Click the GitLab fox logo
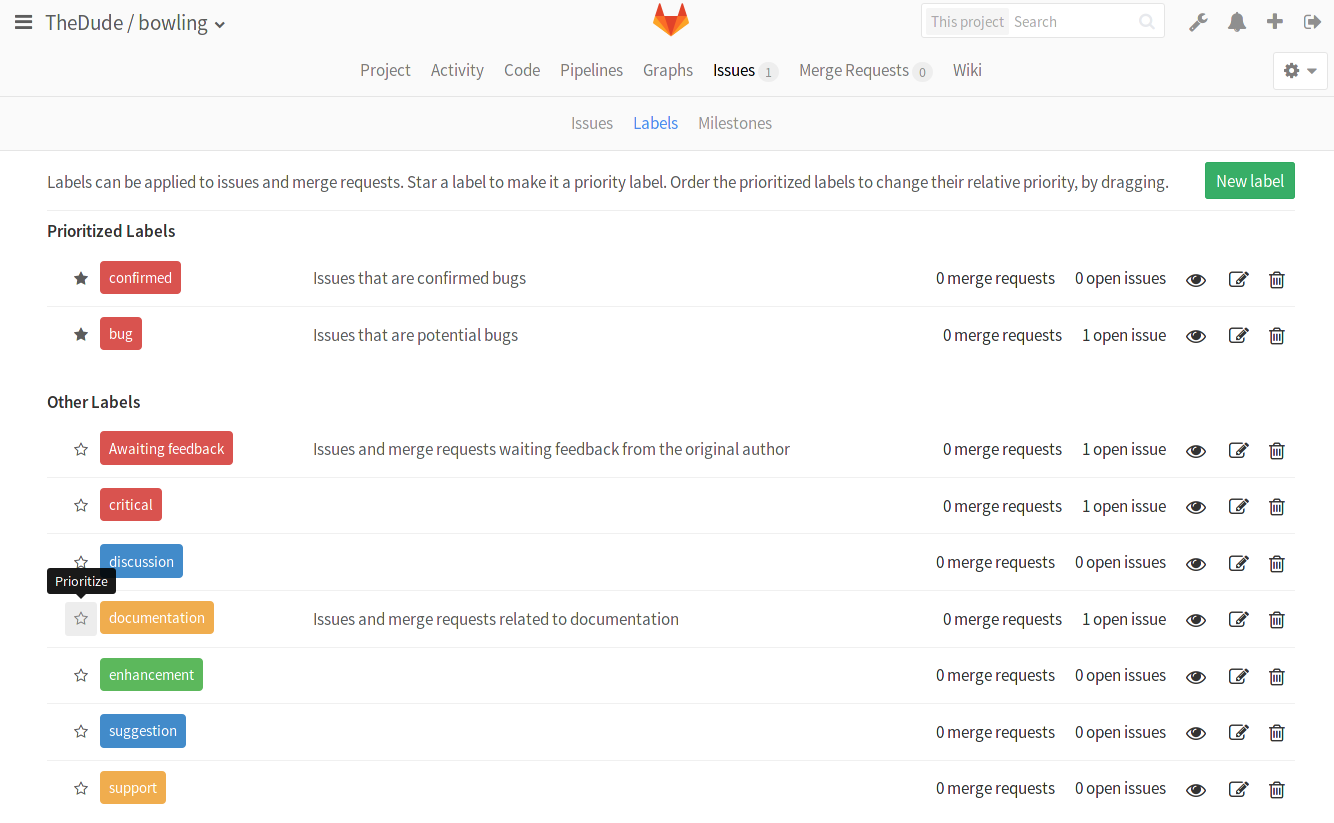 (x=671, y=20)
